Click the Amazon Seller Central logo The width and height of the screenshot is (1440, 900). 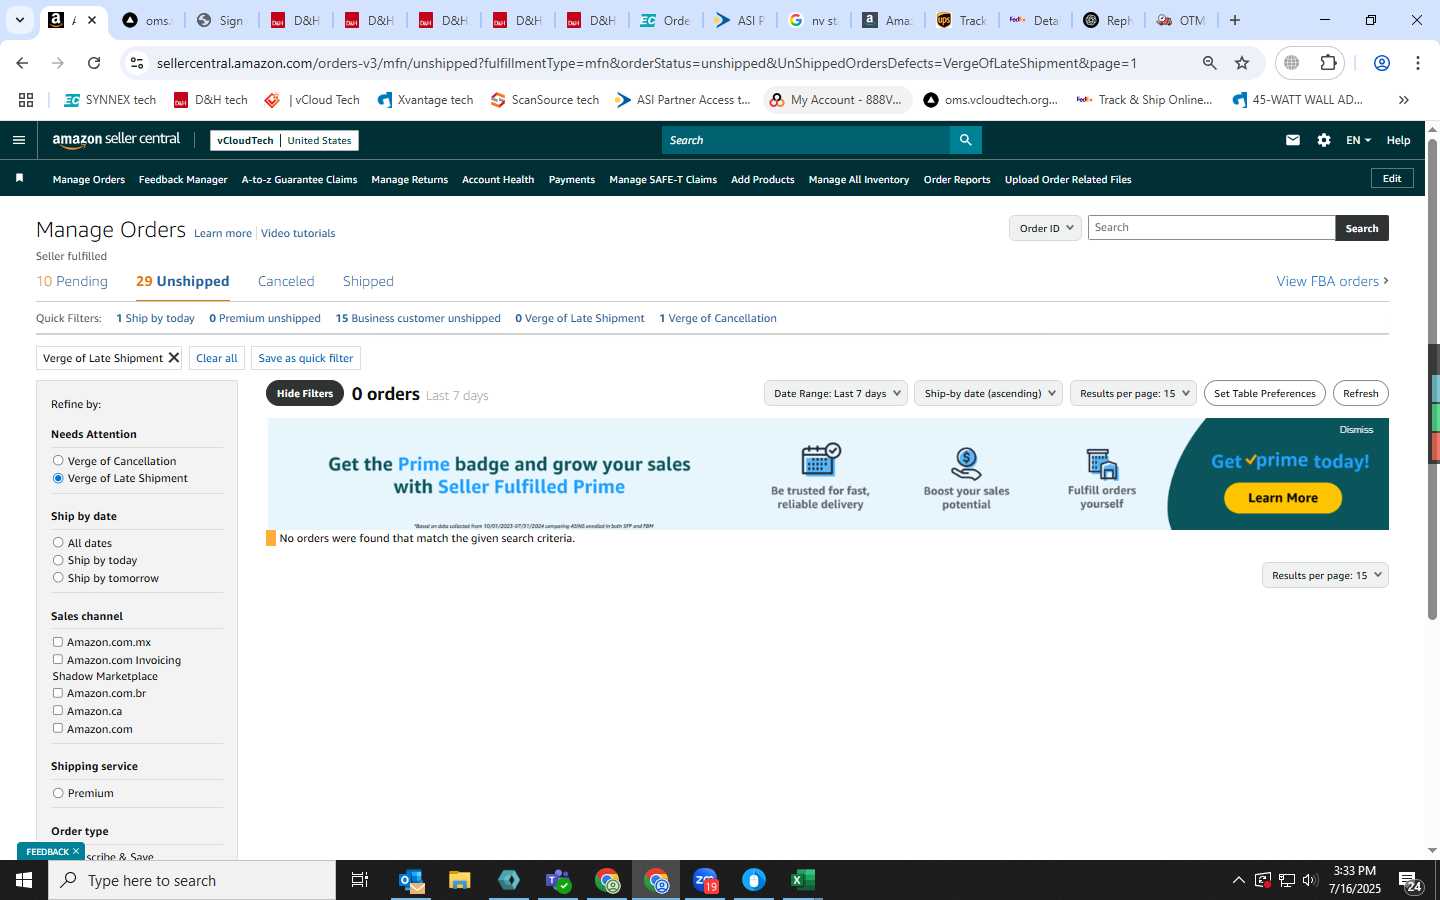[x=116, y=140]
